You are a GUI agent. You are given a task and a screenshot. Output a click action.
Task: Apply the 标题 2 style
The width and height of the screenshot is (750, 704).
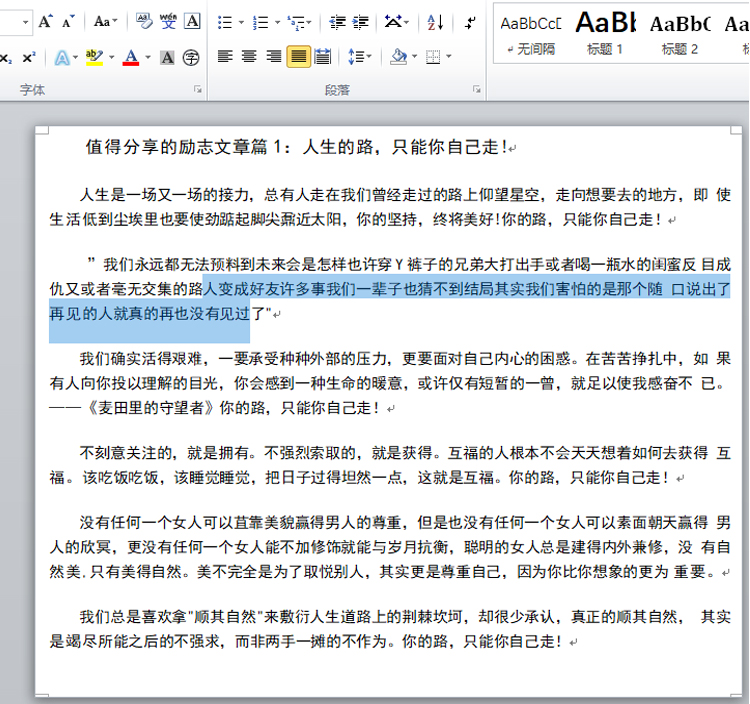[680, 33]
